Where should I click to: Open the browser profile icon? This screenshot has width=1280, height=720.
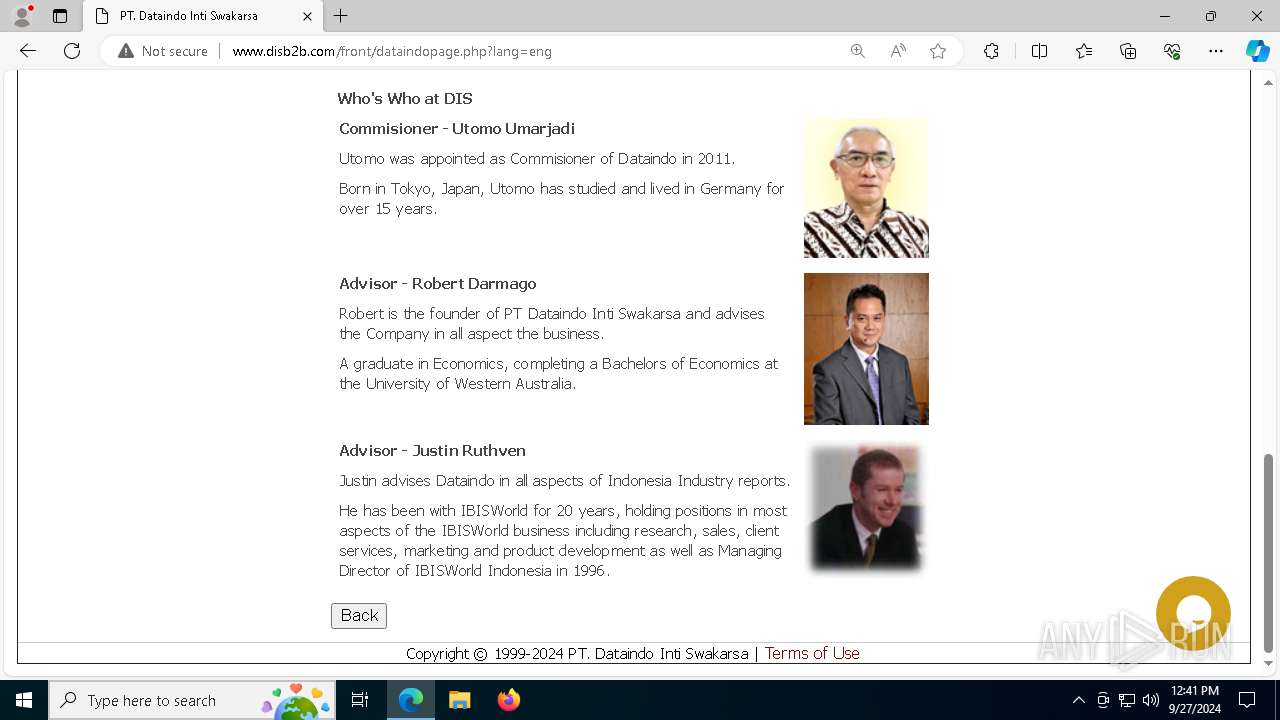click(x=22, y=16)
